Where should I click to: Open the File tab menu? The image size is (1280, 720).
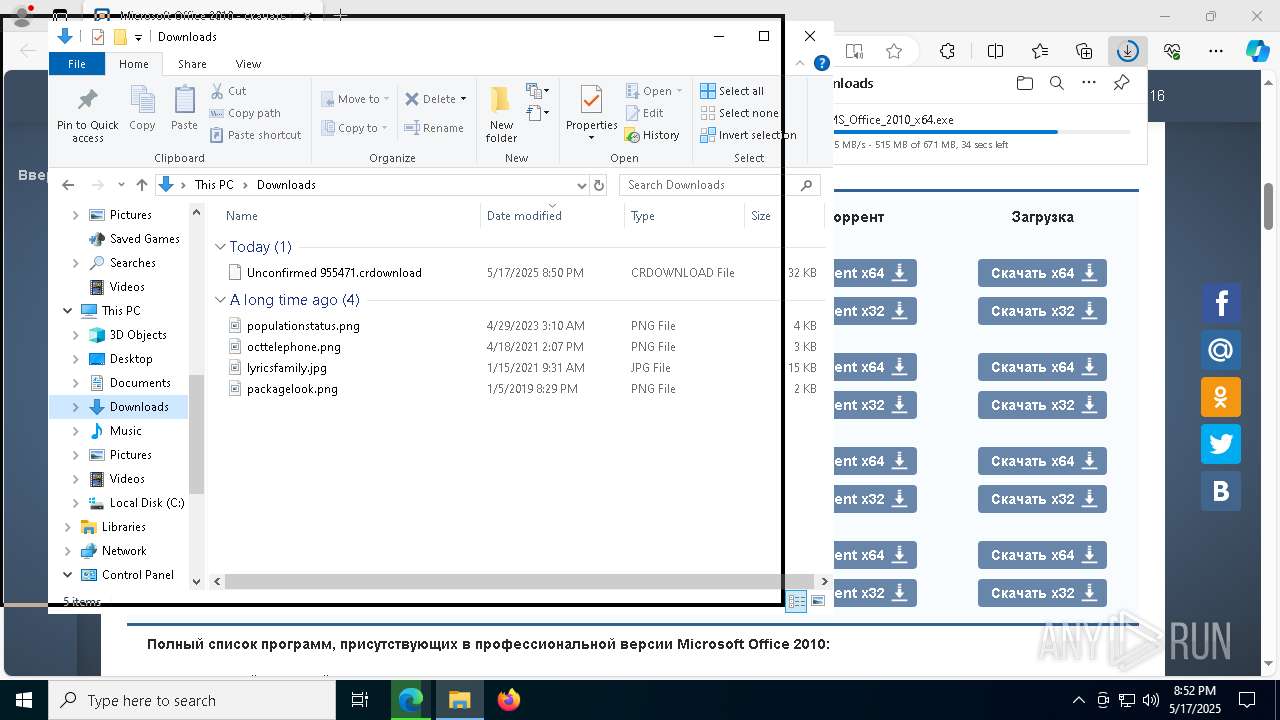(77, 64)
